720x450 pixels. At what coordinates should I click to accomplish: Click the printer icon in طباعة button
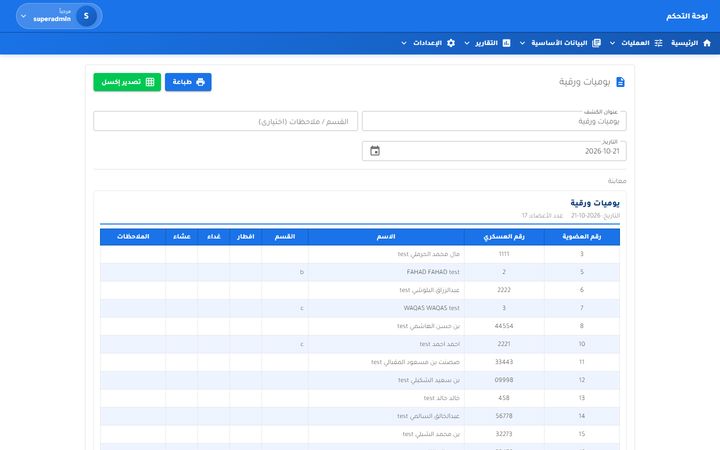(x=200, y=82)
